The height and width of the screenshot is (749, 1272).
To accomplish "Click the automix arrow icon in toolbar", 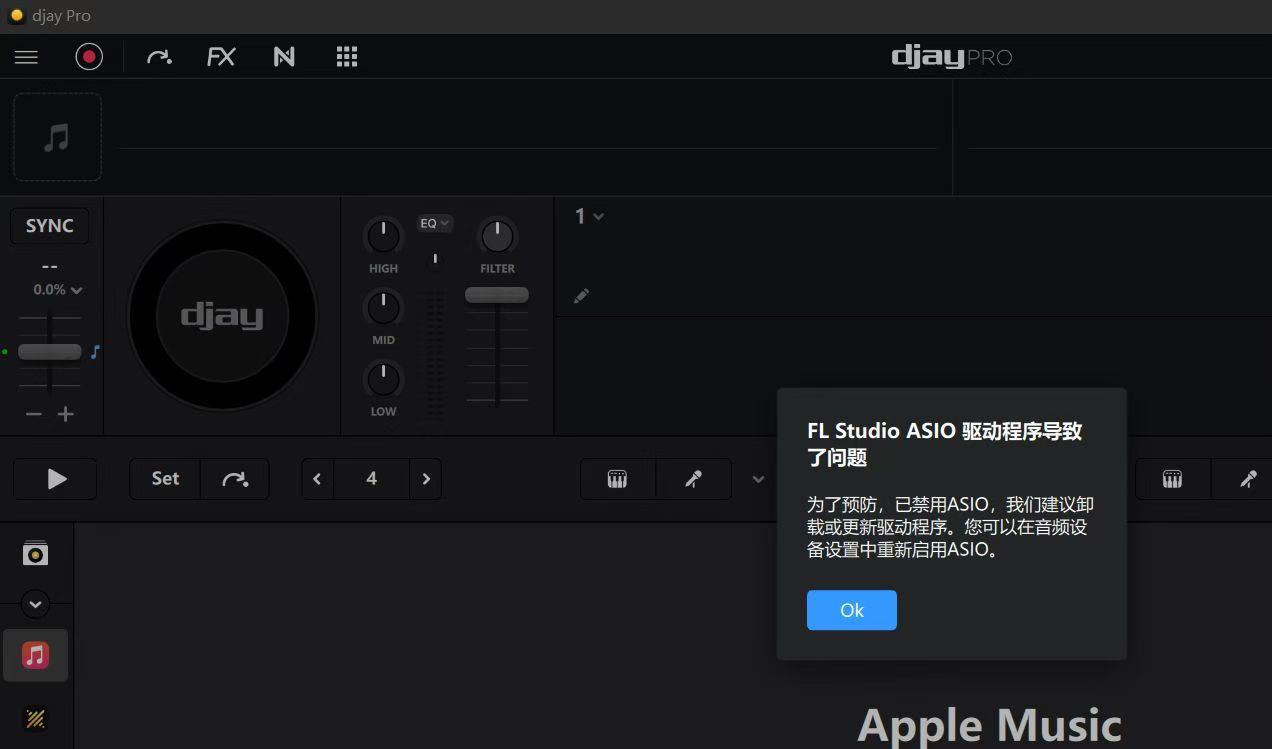I will click(159, 57).
